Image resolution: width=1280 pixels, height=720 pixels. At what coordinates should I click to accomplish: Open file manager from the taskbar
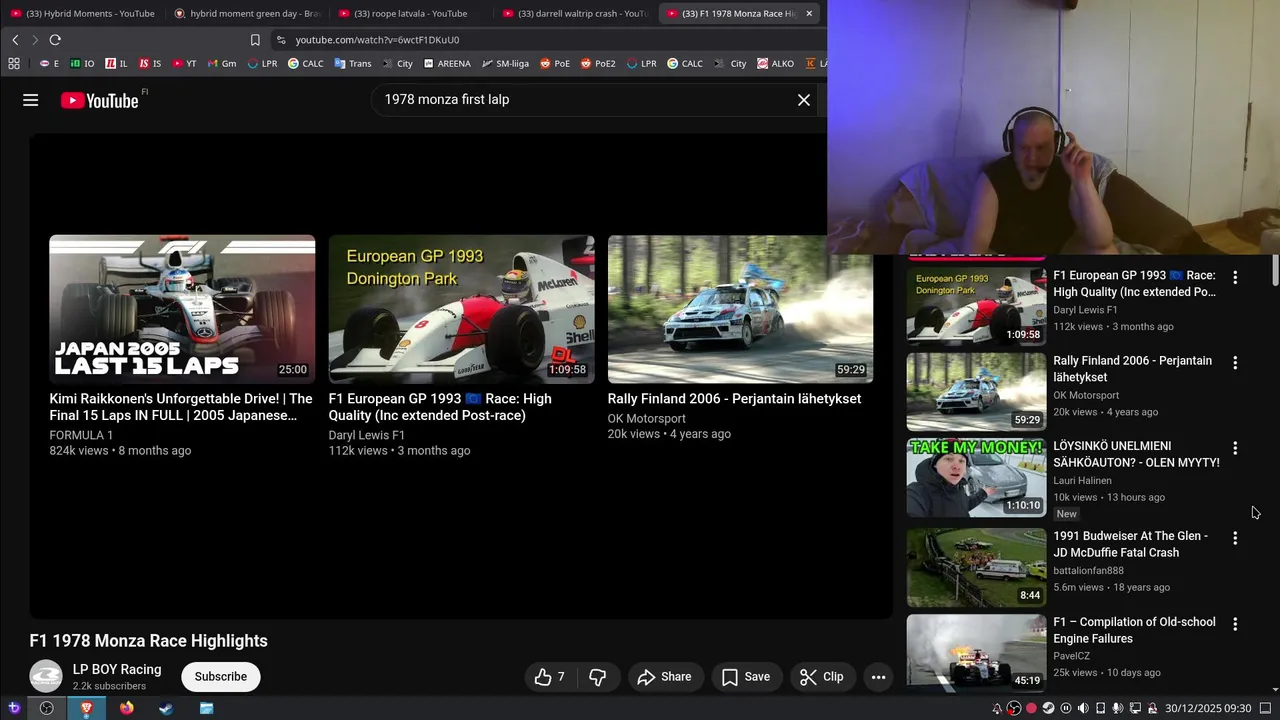coord(206,708)
